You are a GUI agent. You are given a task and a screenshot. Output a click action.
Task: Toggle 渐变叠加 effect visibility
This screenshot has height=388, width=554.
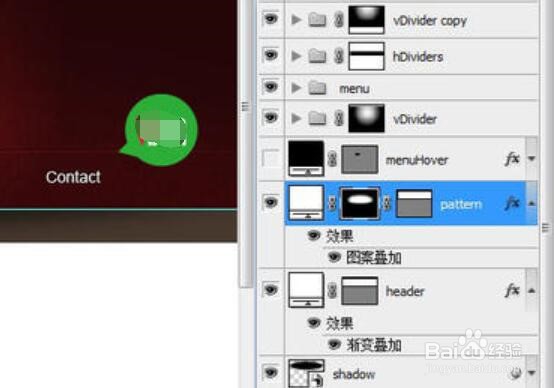334,344
